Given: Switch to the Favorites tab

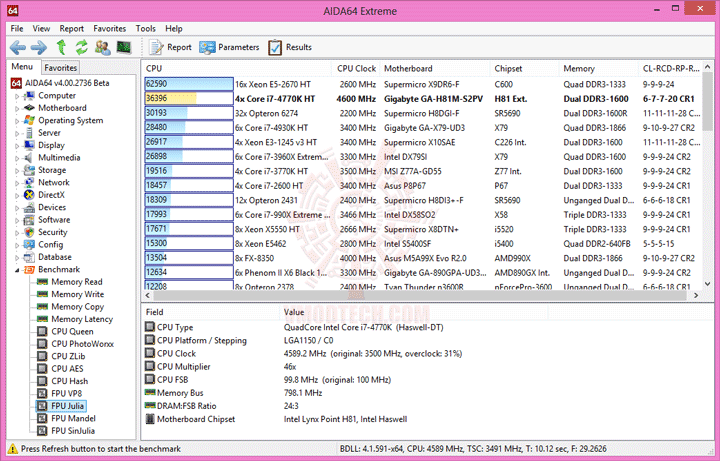Looking at the screenshot, I should 61,67.
